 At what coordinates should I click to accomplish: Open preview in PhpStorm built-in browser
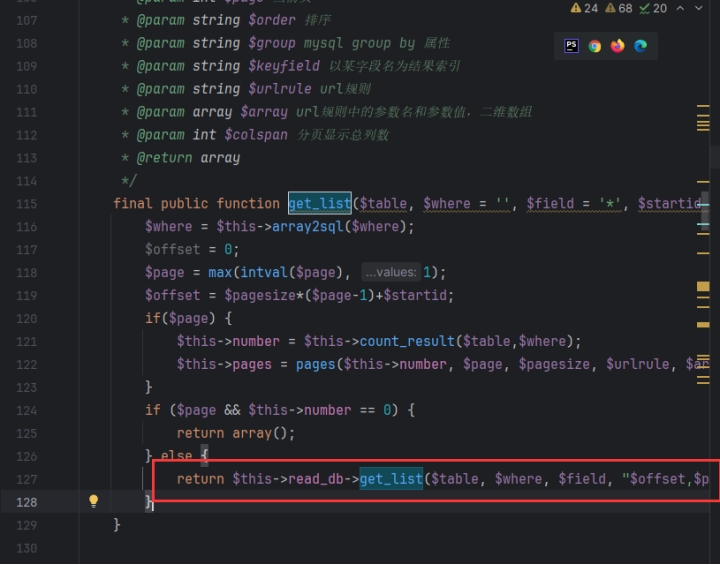pyautogui.click(x=571, y=46)
